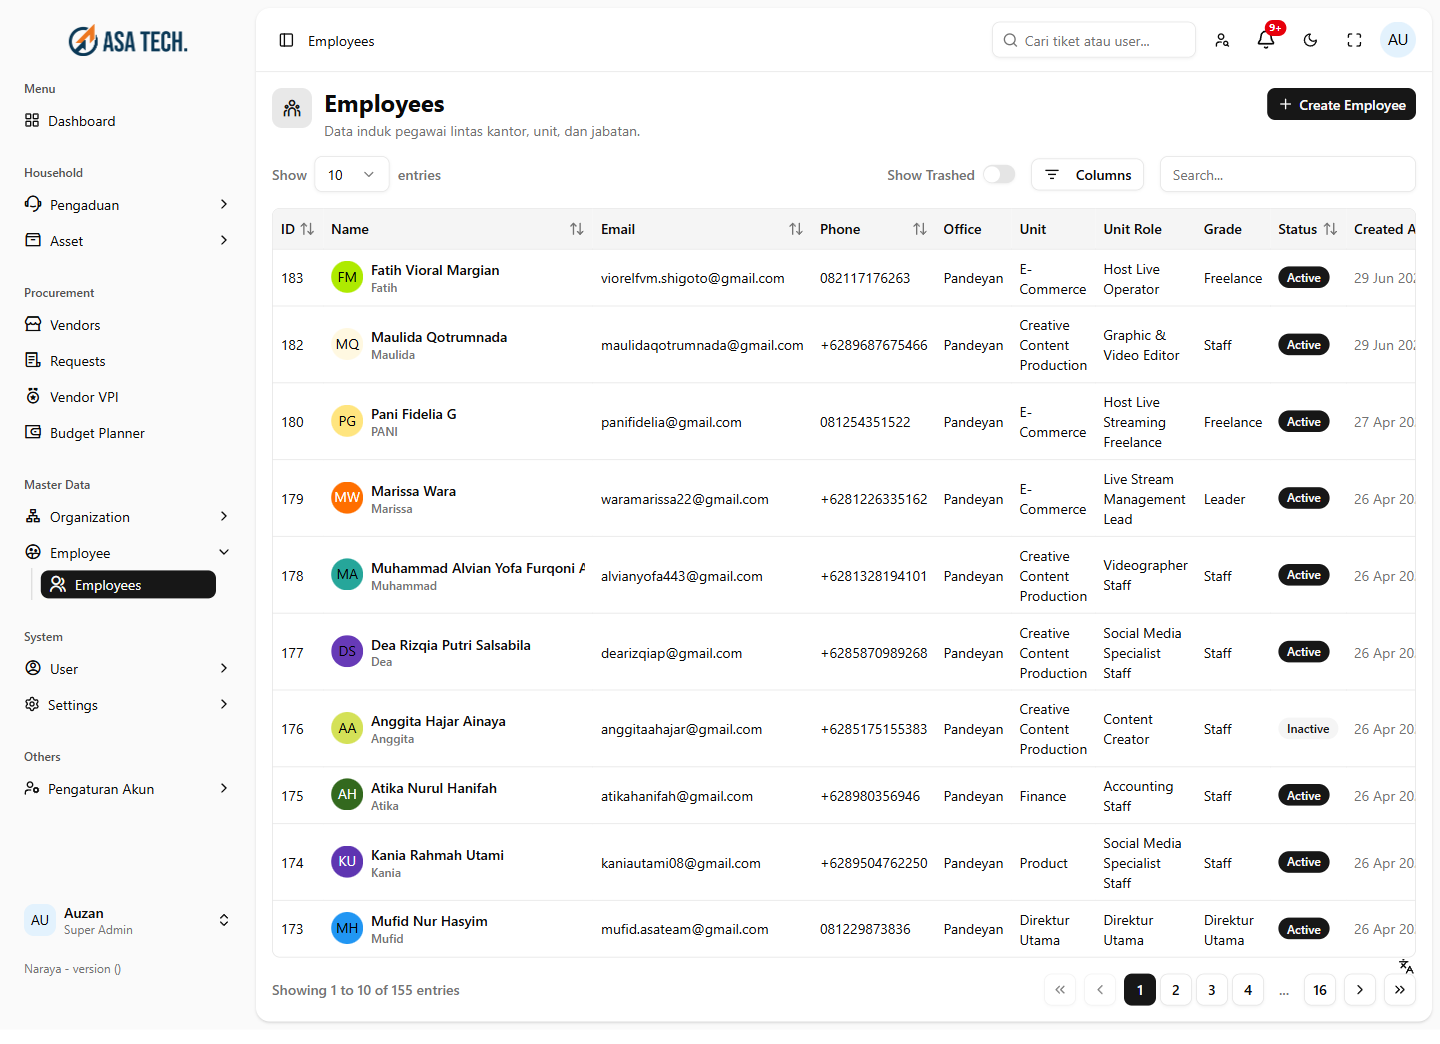This screenshot has height=1044, width=1440.
Task: Sort employees by Status column
Action: 1330,229
